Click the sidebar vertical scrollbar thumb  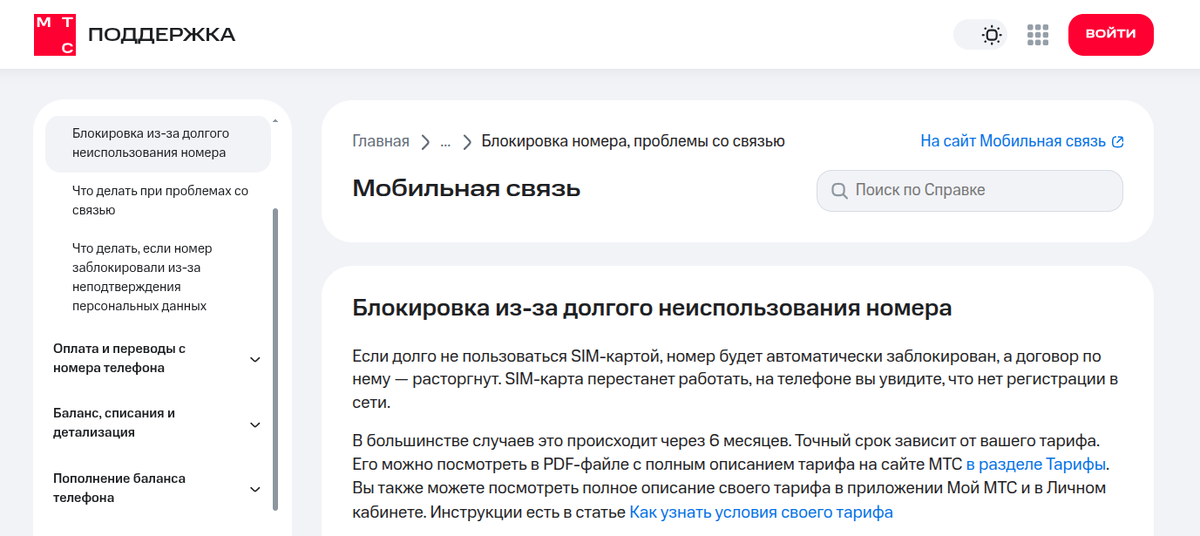276,359
